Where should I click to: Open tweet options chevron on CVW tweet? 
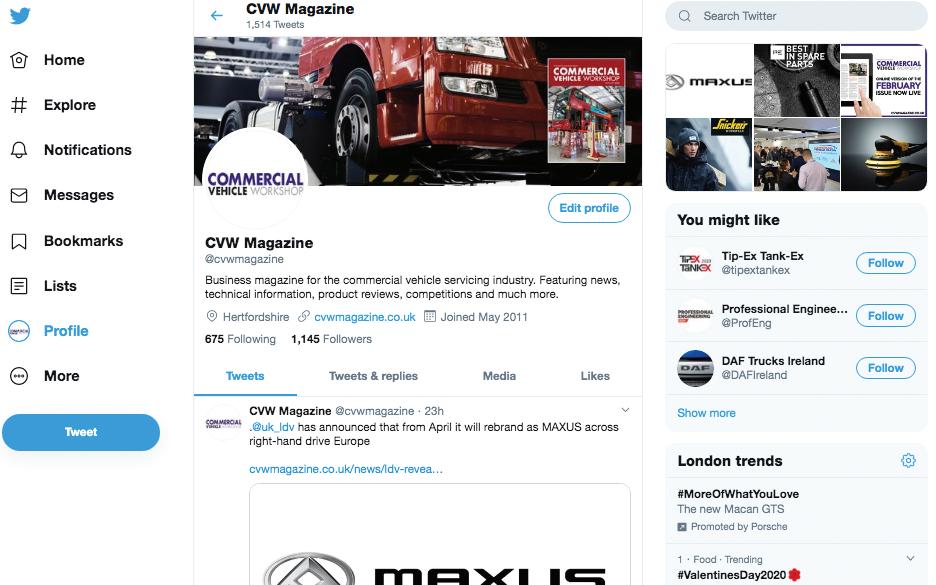(x=625, y=410)
